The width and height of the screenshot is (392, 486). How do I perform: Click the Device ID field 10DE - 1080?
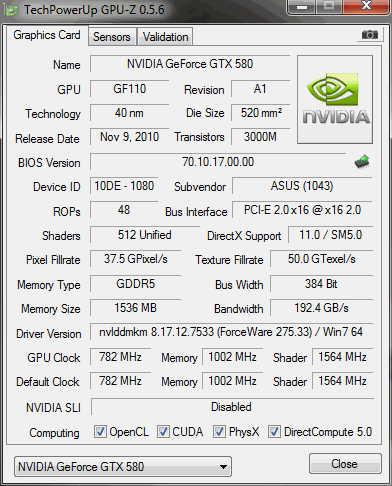coord(124,186)
